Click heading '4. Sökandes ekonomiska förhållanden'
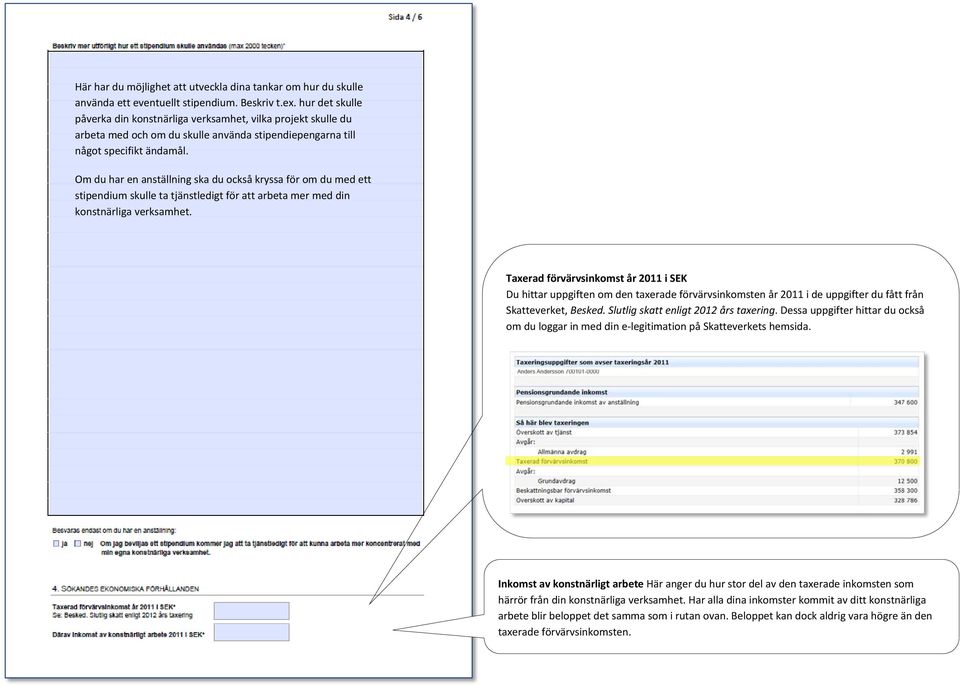Viewport: 960px width, 686px height. click(126, 589)
